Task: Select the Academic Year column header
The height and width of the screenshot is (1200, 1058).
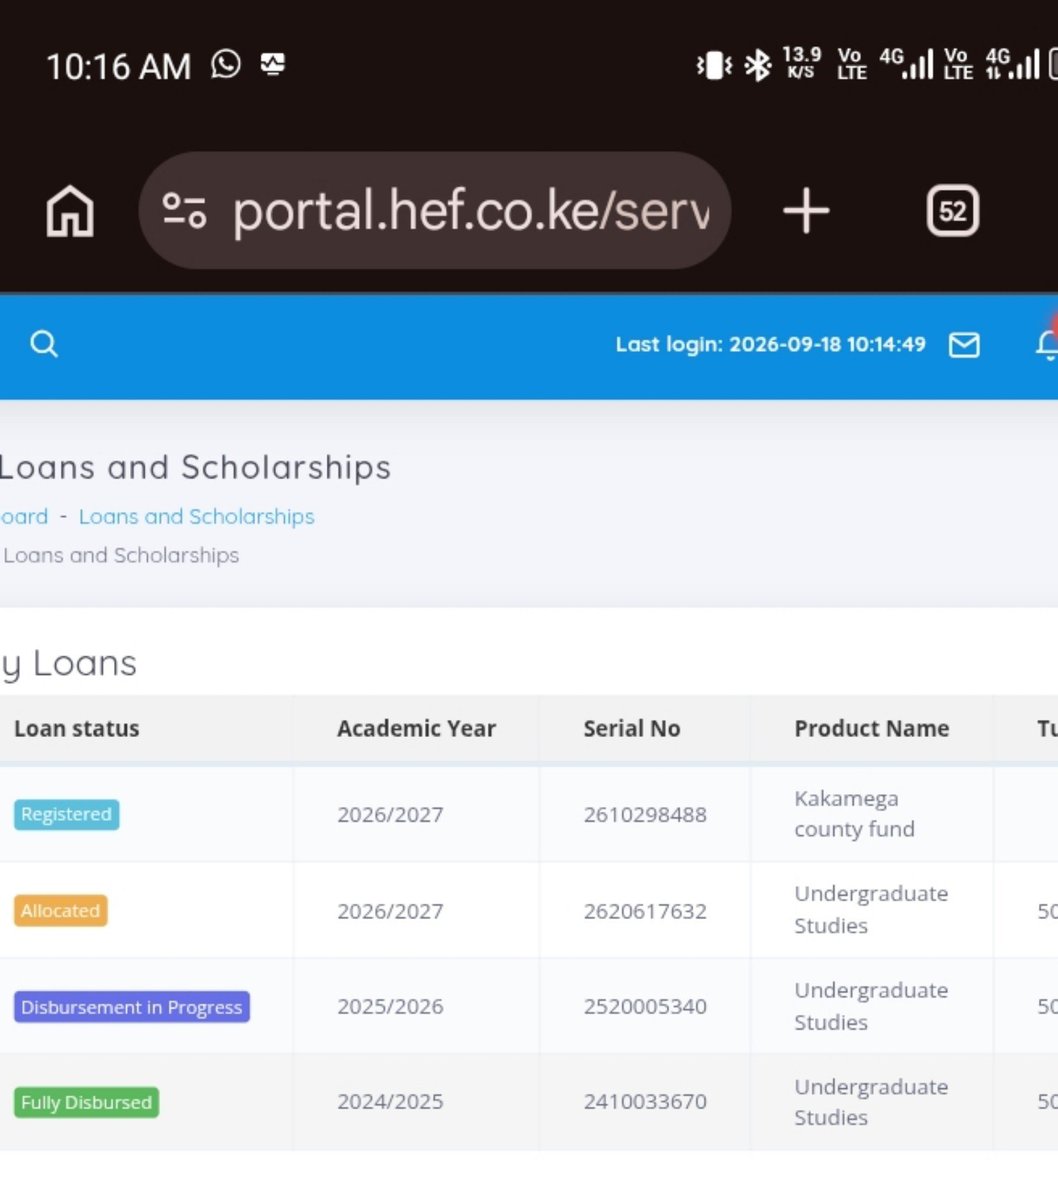Action: 416,729
